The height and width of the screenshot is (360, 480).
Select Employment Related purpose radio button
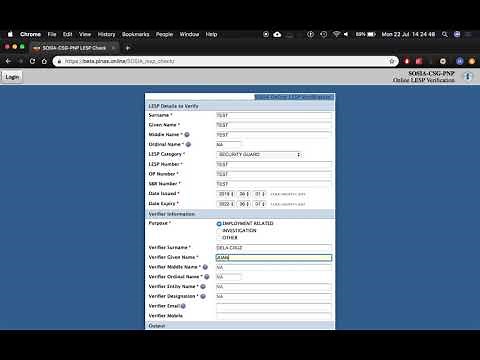point(219,224)
